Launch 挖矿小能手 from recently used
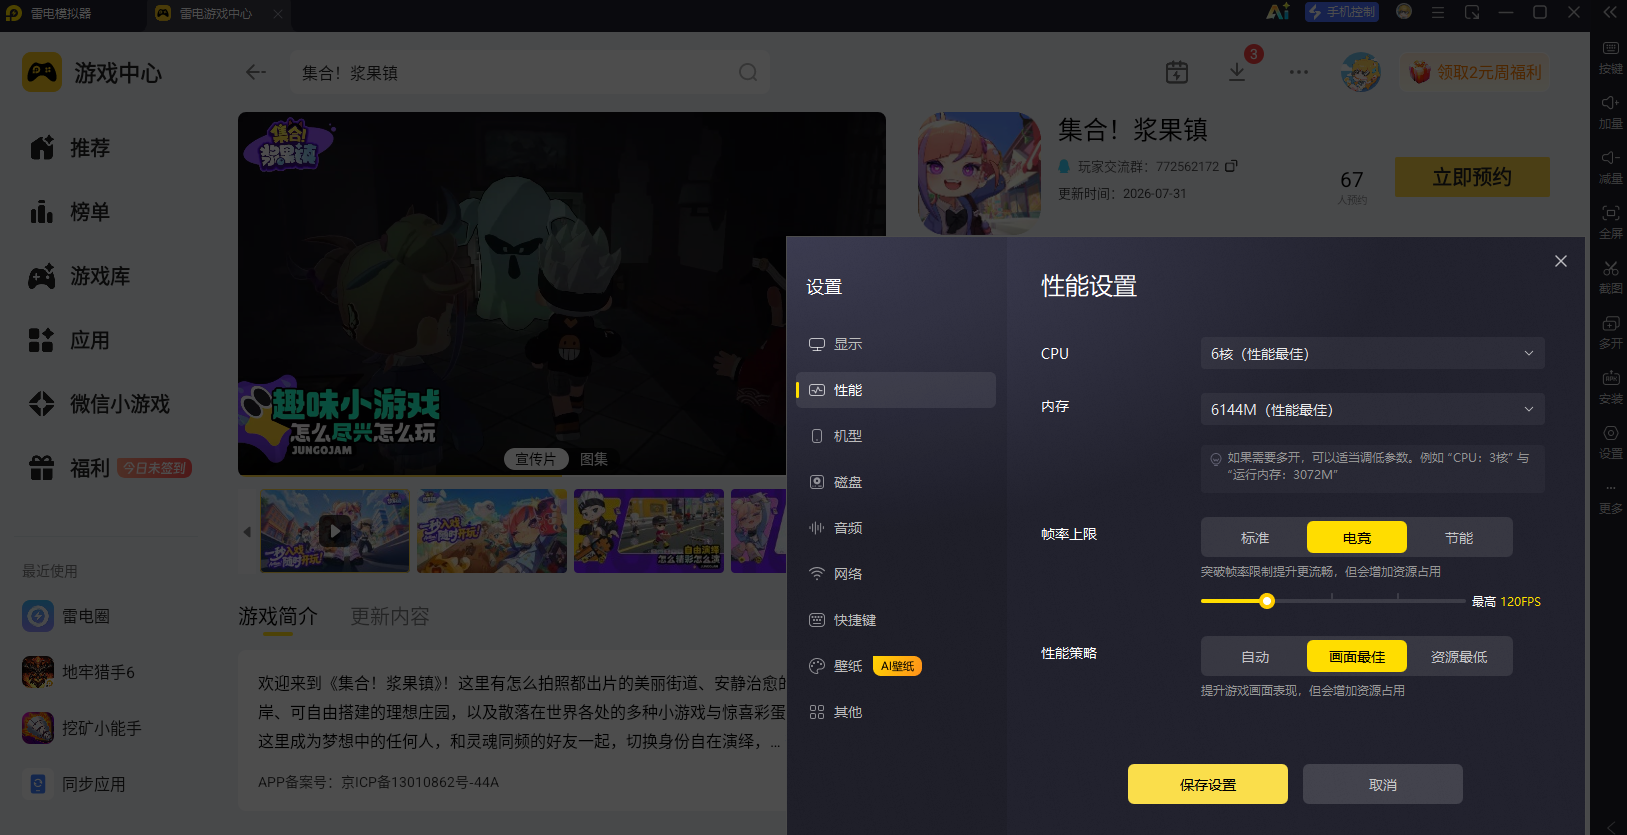This screenshot has width=1627, height=835. pyautogui.click(x=82, y=728)
